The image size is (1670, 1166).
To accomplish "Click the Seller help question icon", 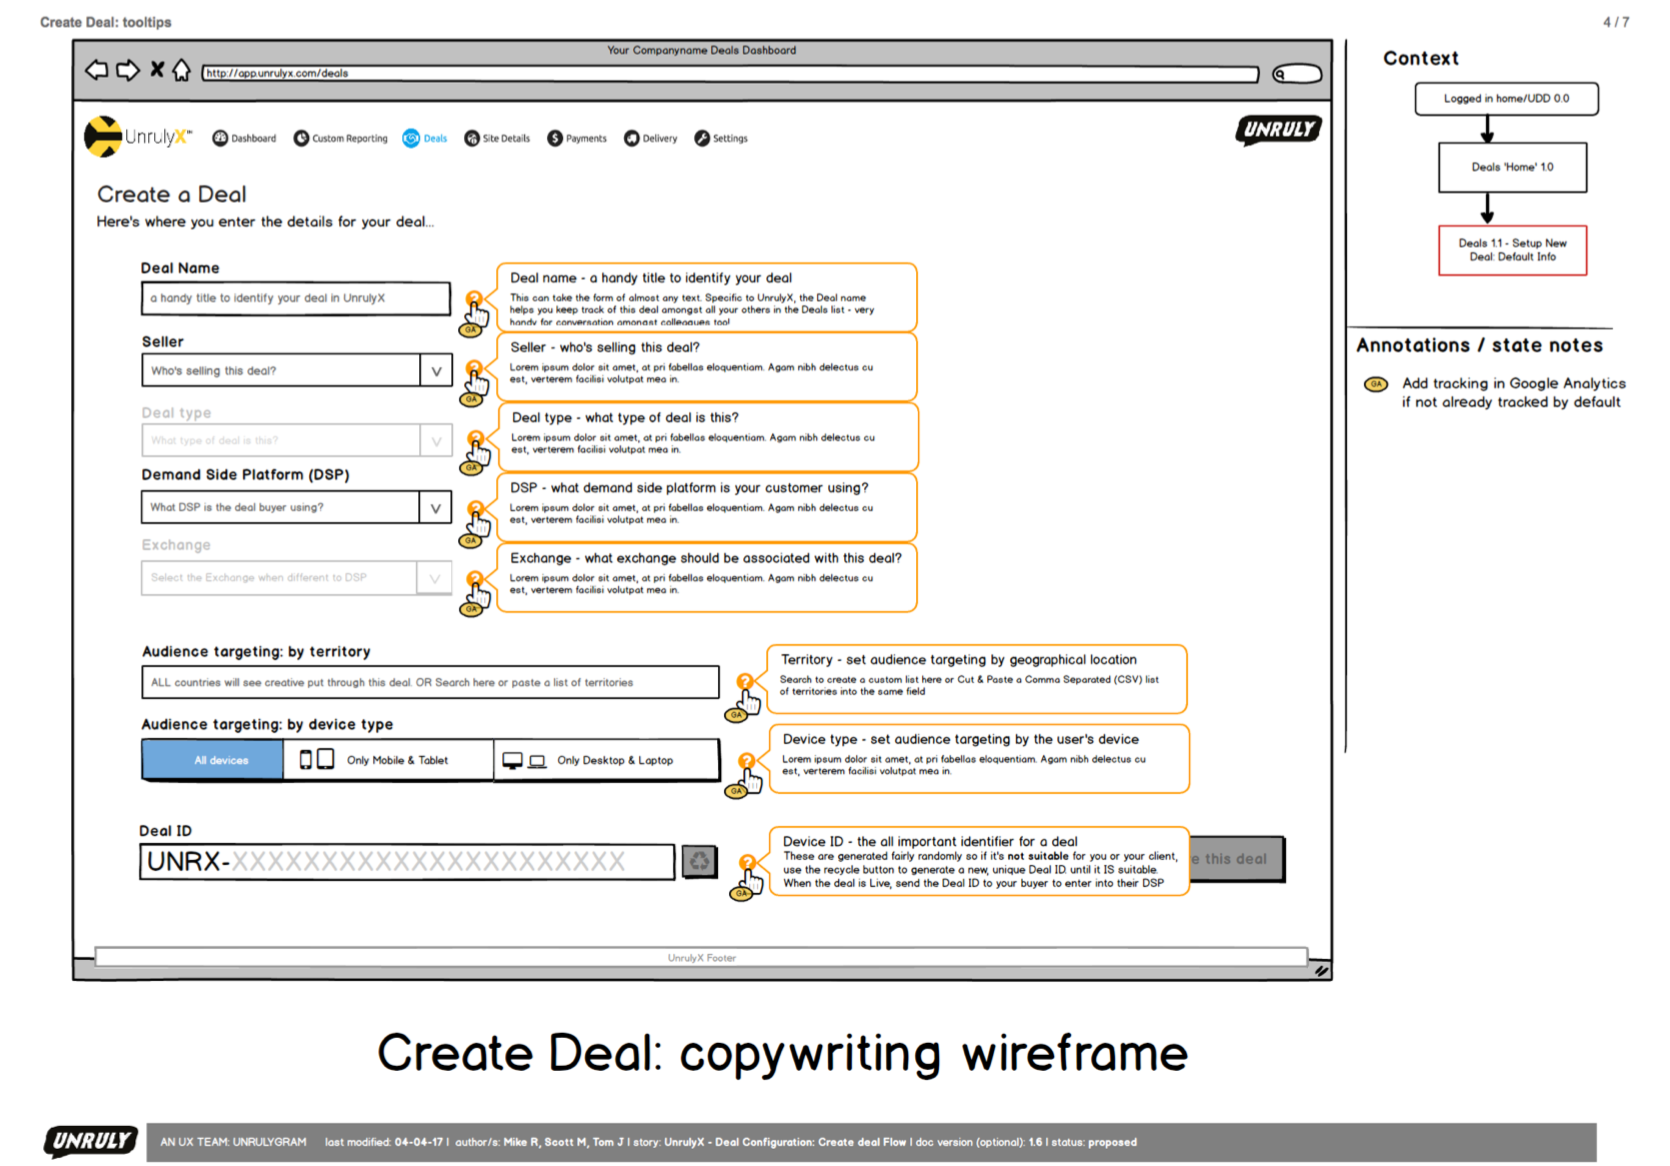I will [475, 368].
